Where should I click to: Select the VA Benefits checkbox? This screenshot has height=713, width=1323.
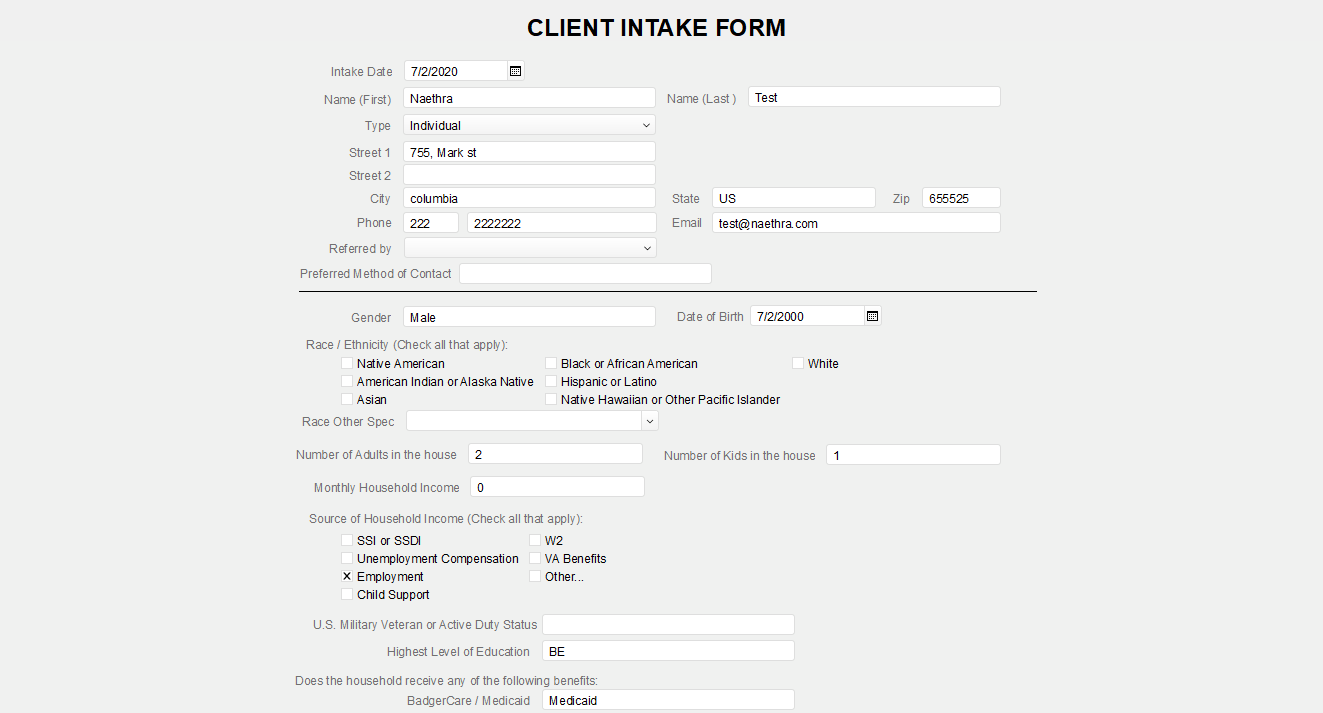coord(535,558)
